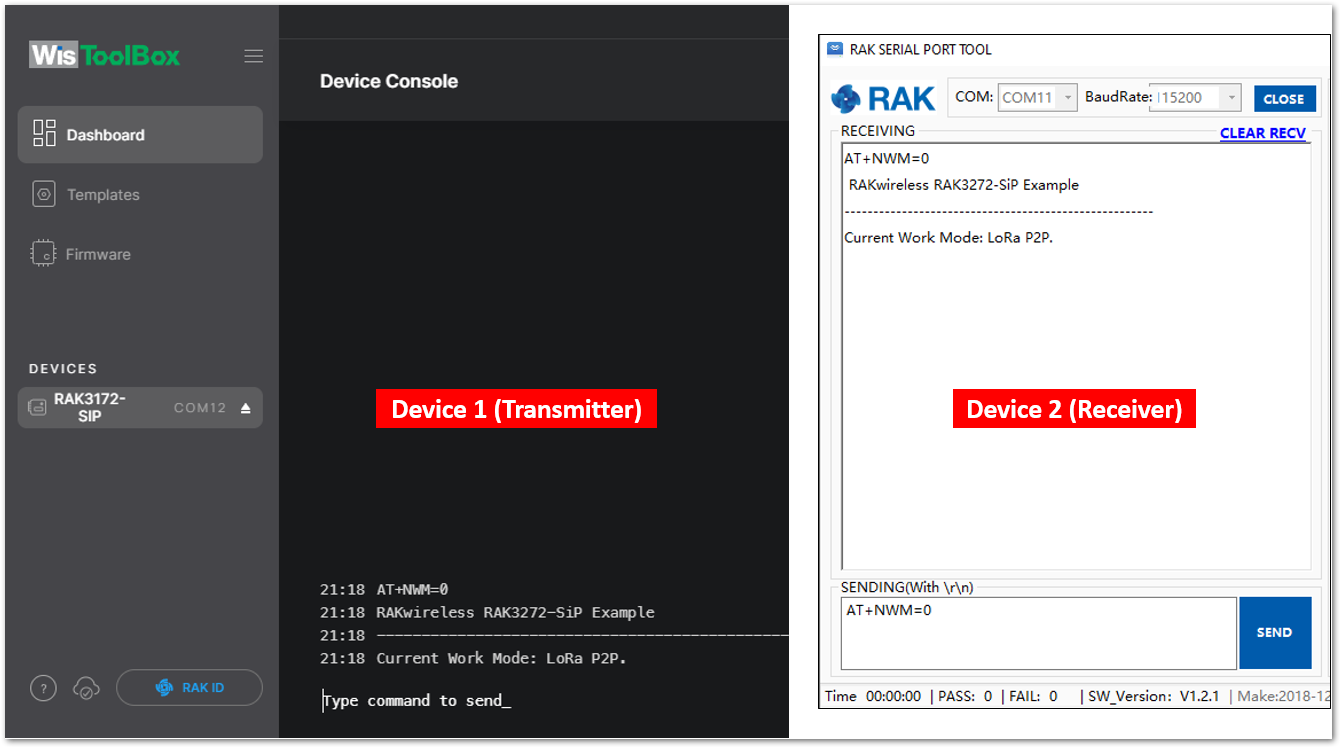This screenshot has width=1341, height=748.
Task: Click the SW_Version: V1.2.1 status entry
Action: pyautogui.click(x=1154, y=696)
